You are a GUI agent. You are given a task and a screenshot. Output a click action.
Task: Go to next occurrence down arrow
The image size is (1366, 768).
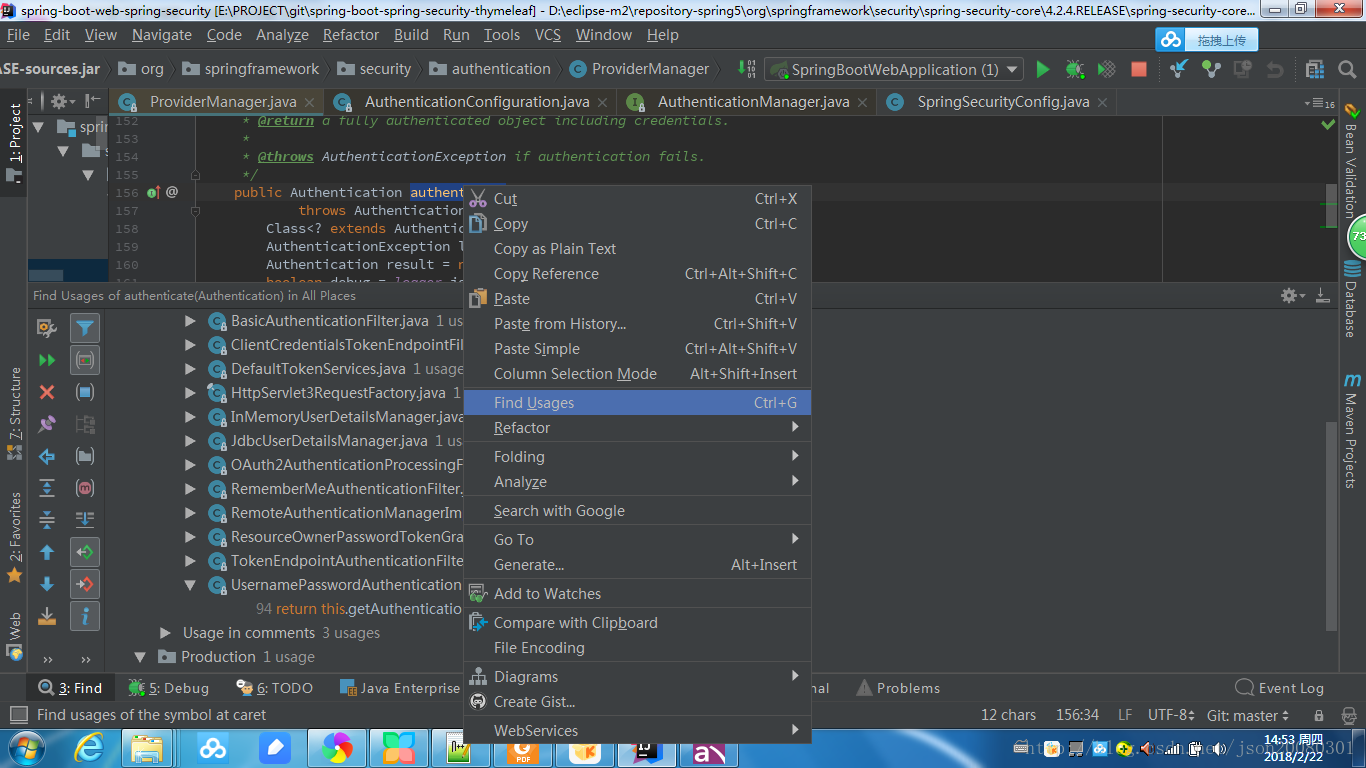pyautogui.click(x=47, y=584)
